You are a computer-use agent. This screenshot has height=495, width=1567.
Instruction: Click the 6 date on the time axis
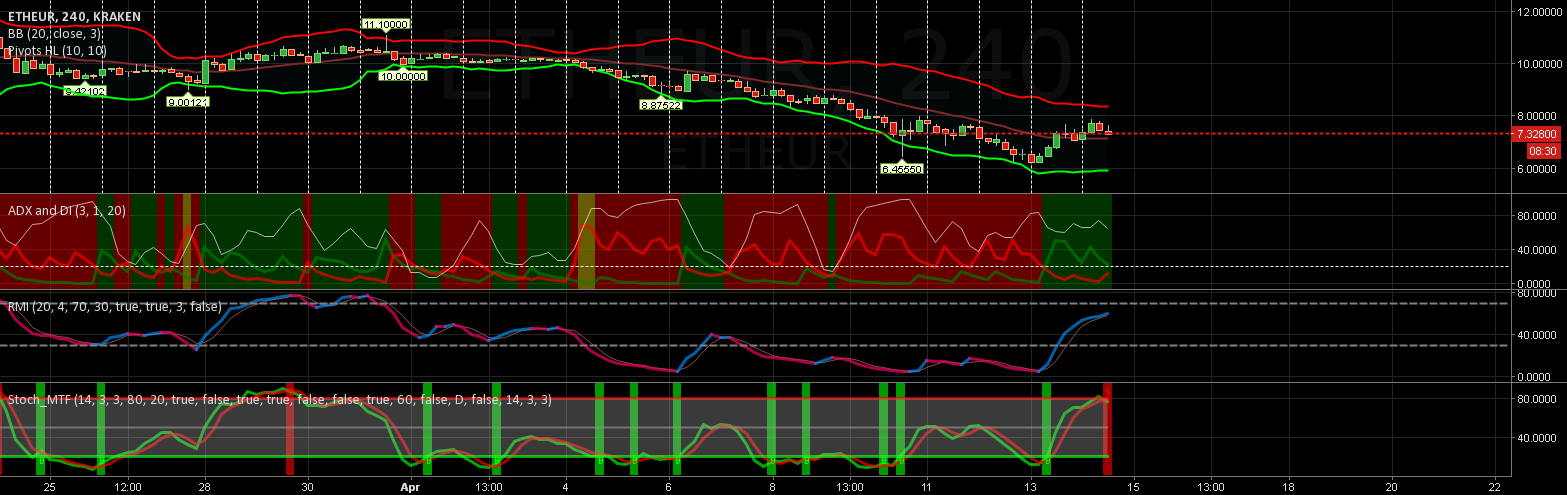pos(669,486)
